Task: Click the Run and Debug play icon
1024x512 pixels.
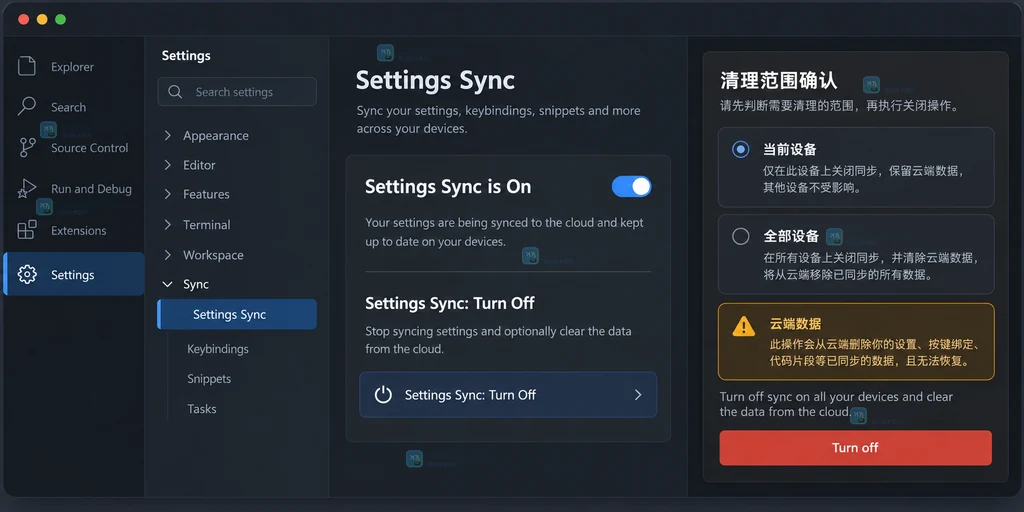Action: tap(27, 189)
